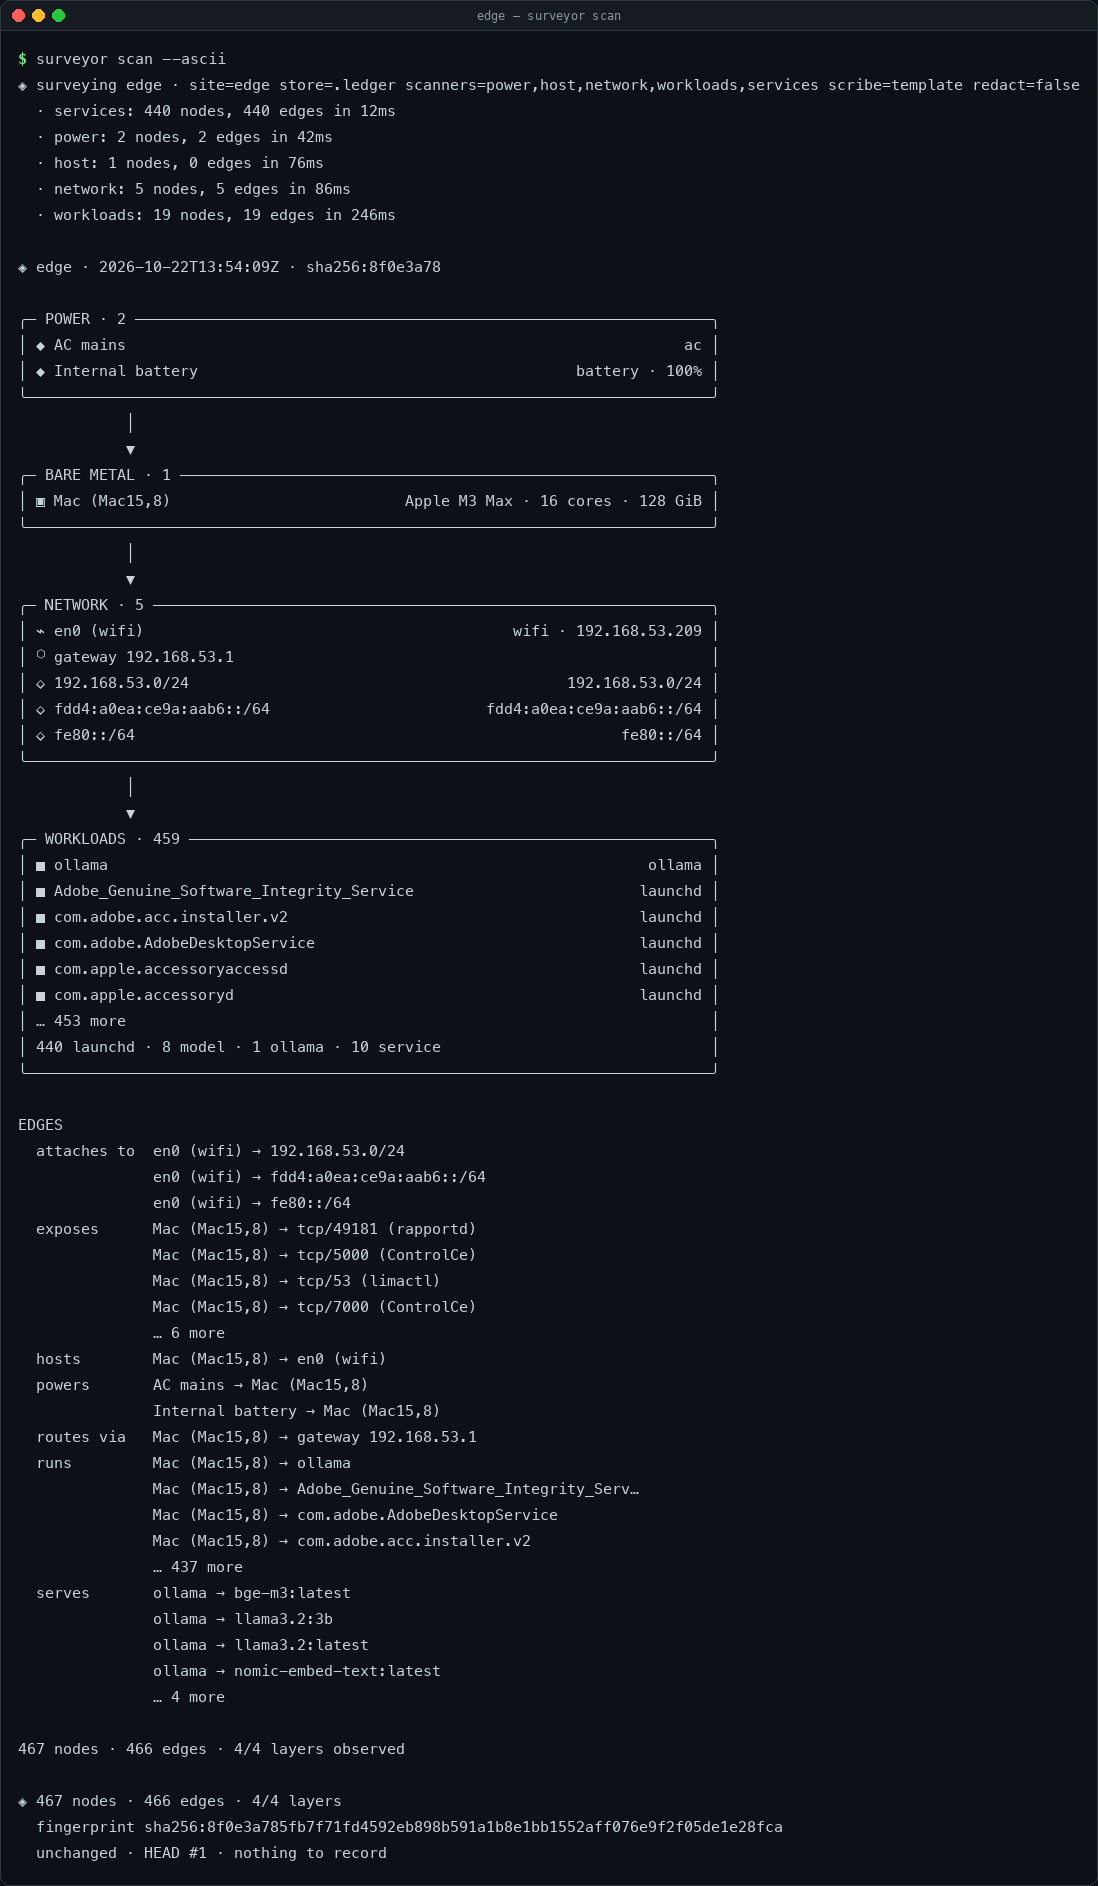Click '… 437 more' under runs
The height and width of the screenshot is (1886, 1098).
coord(198,1567)
